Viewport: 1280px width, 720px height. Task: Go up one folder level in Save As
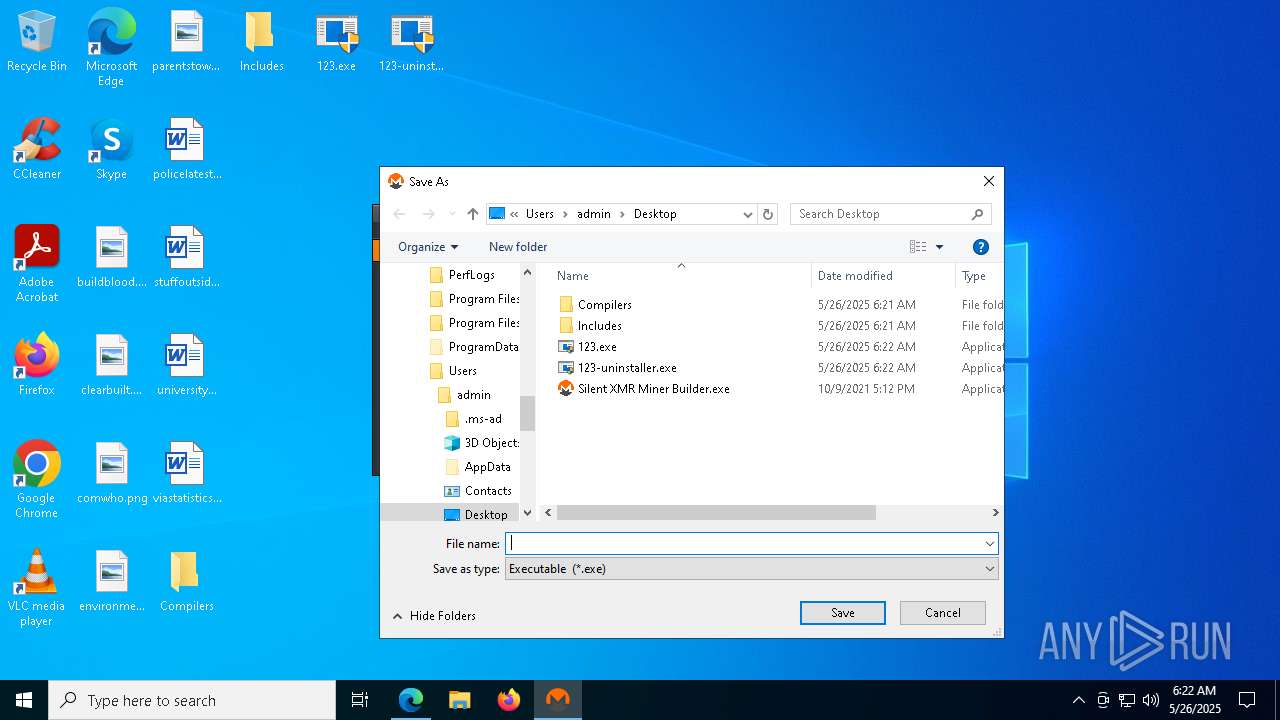pos(473,214)
